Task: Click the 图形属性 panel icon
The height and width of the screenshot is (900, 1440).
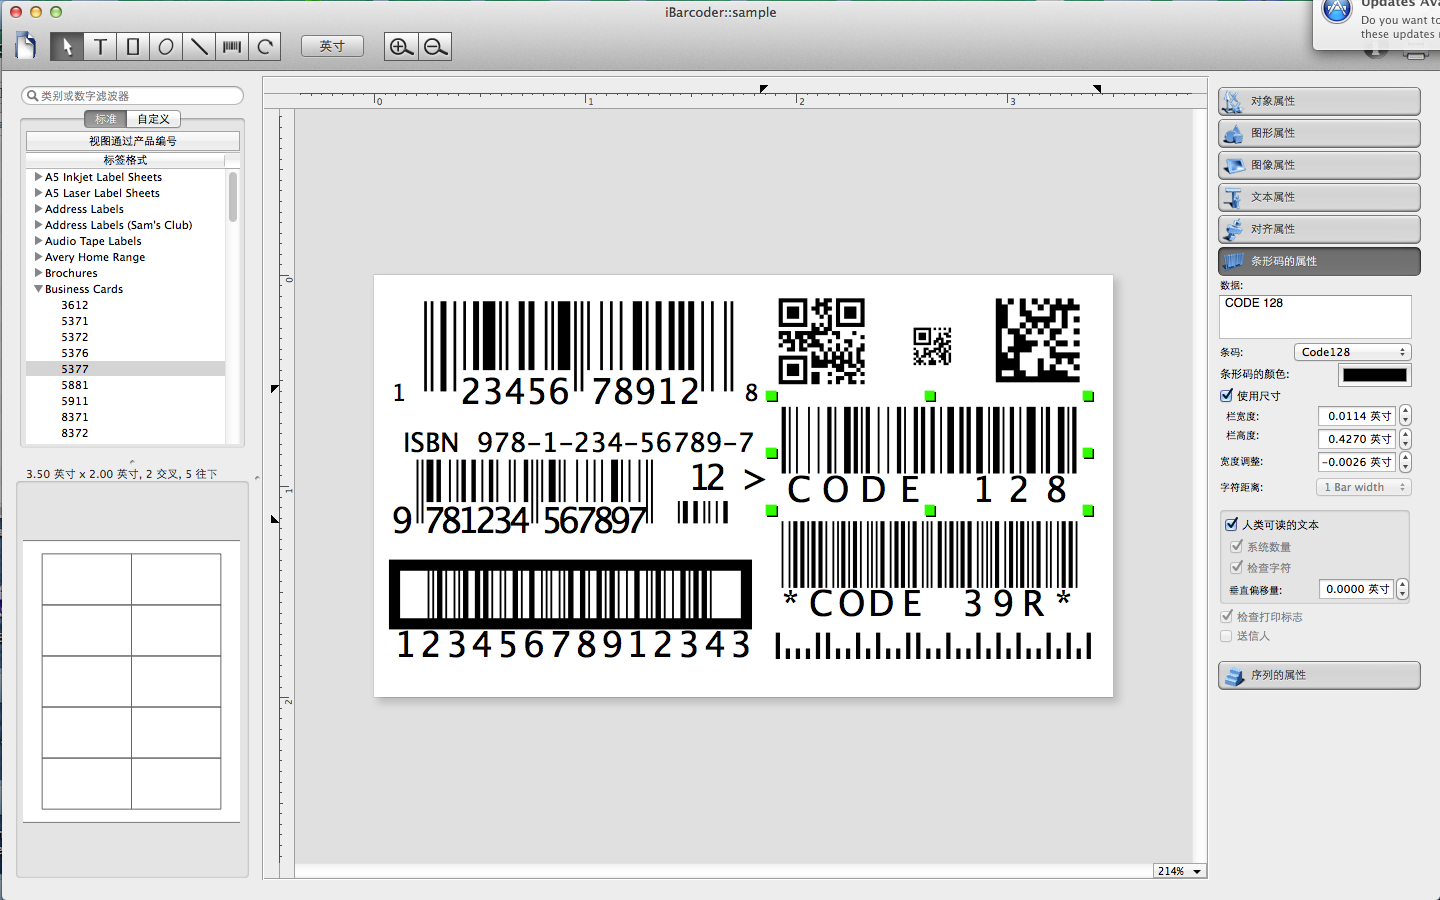Action: (1233, 133)
